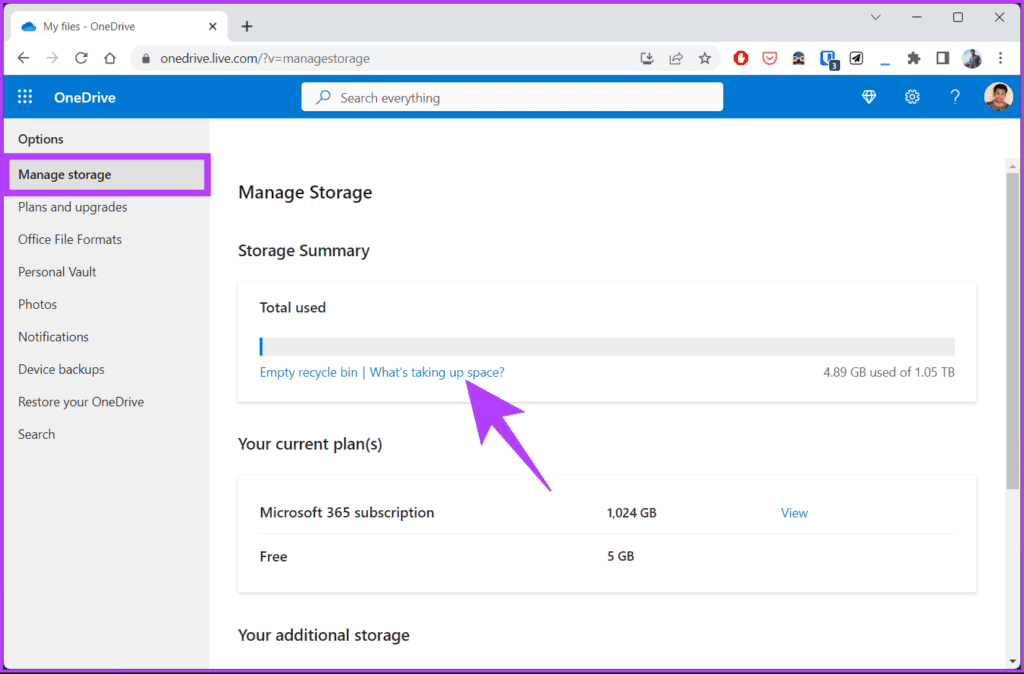The height and width of the screenshot is (674, 1024).
Task: Click the install app icon in address bar
Action: (647, 58)
